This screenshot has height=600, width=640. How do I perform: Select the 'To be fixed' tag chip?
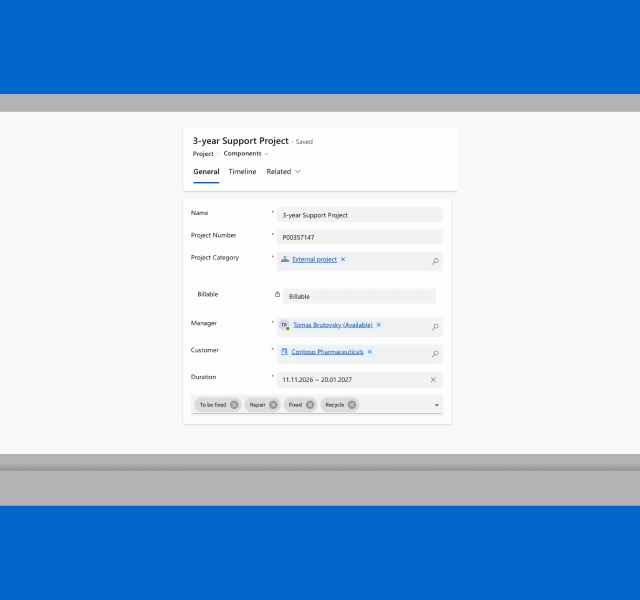pyautogui.click(x=218, y=405)
